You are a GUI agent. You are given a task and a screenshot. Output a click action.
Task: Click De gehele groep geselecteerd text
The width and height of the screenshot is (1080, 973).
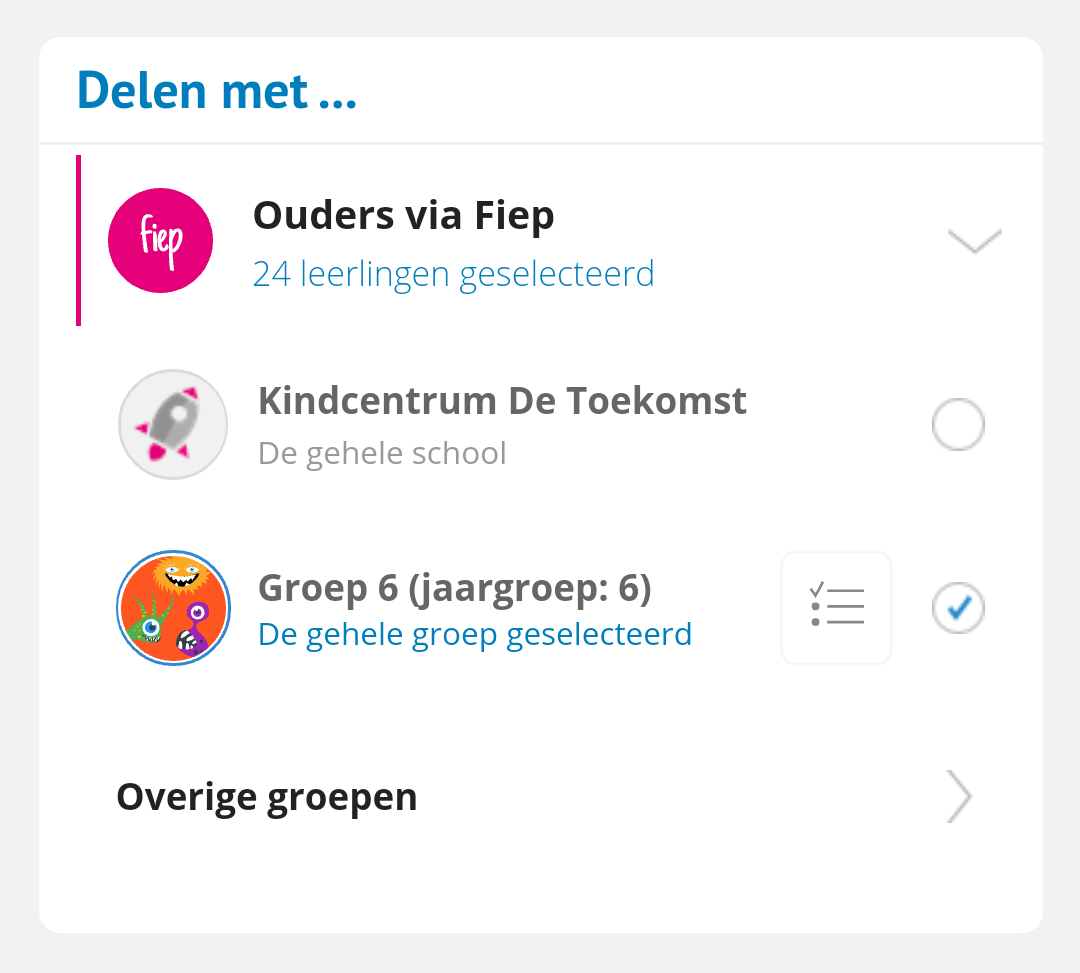475,634
